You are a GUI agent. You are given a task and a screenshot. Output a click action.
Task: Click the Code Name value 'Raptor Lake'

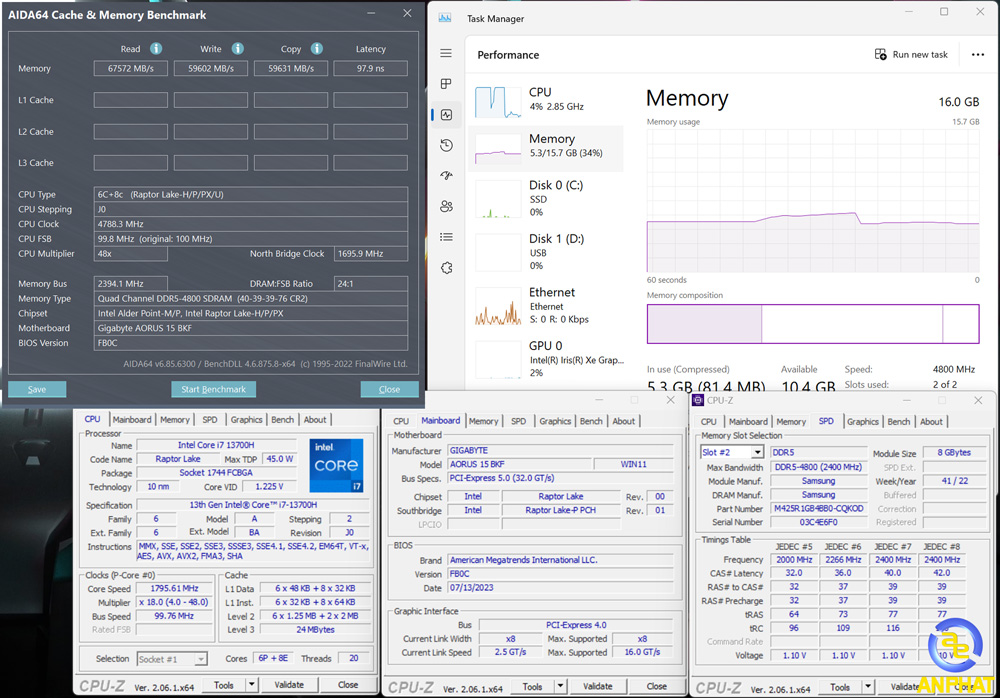click(178, 459)
